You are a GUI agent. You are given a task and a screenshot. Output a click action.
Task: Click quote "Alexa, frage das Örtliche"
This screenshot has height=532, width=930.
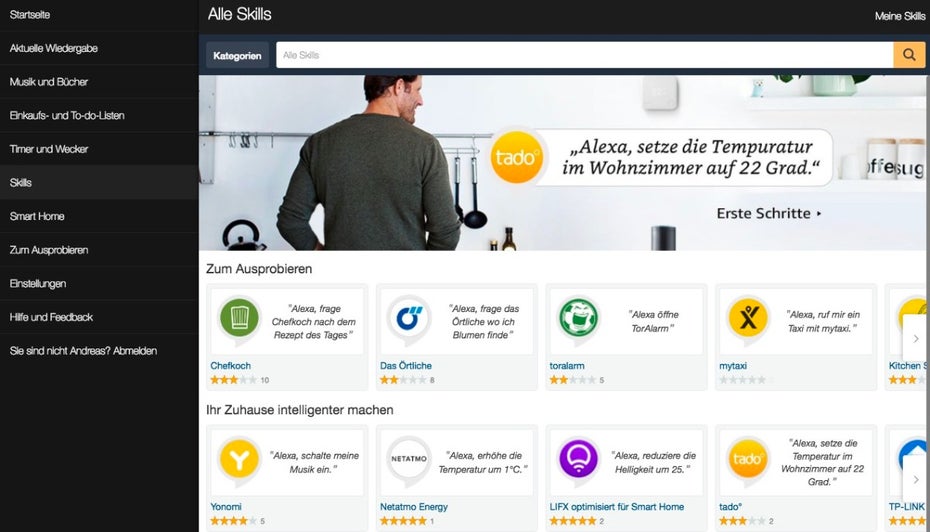pos(483,322)
